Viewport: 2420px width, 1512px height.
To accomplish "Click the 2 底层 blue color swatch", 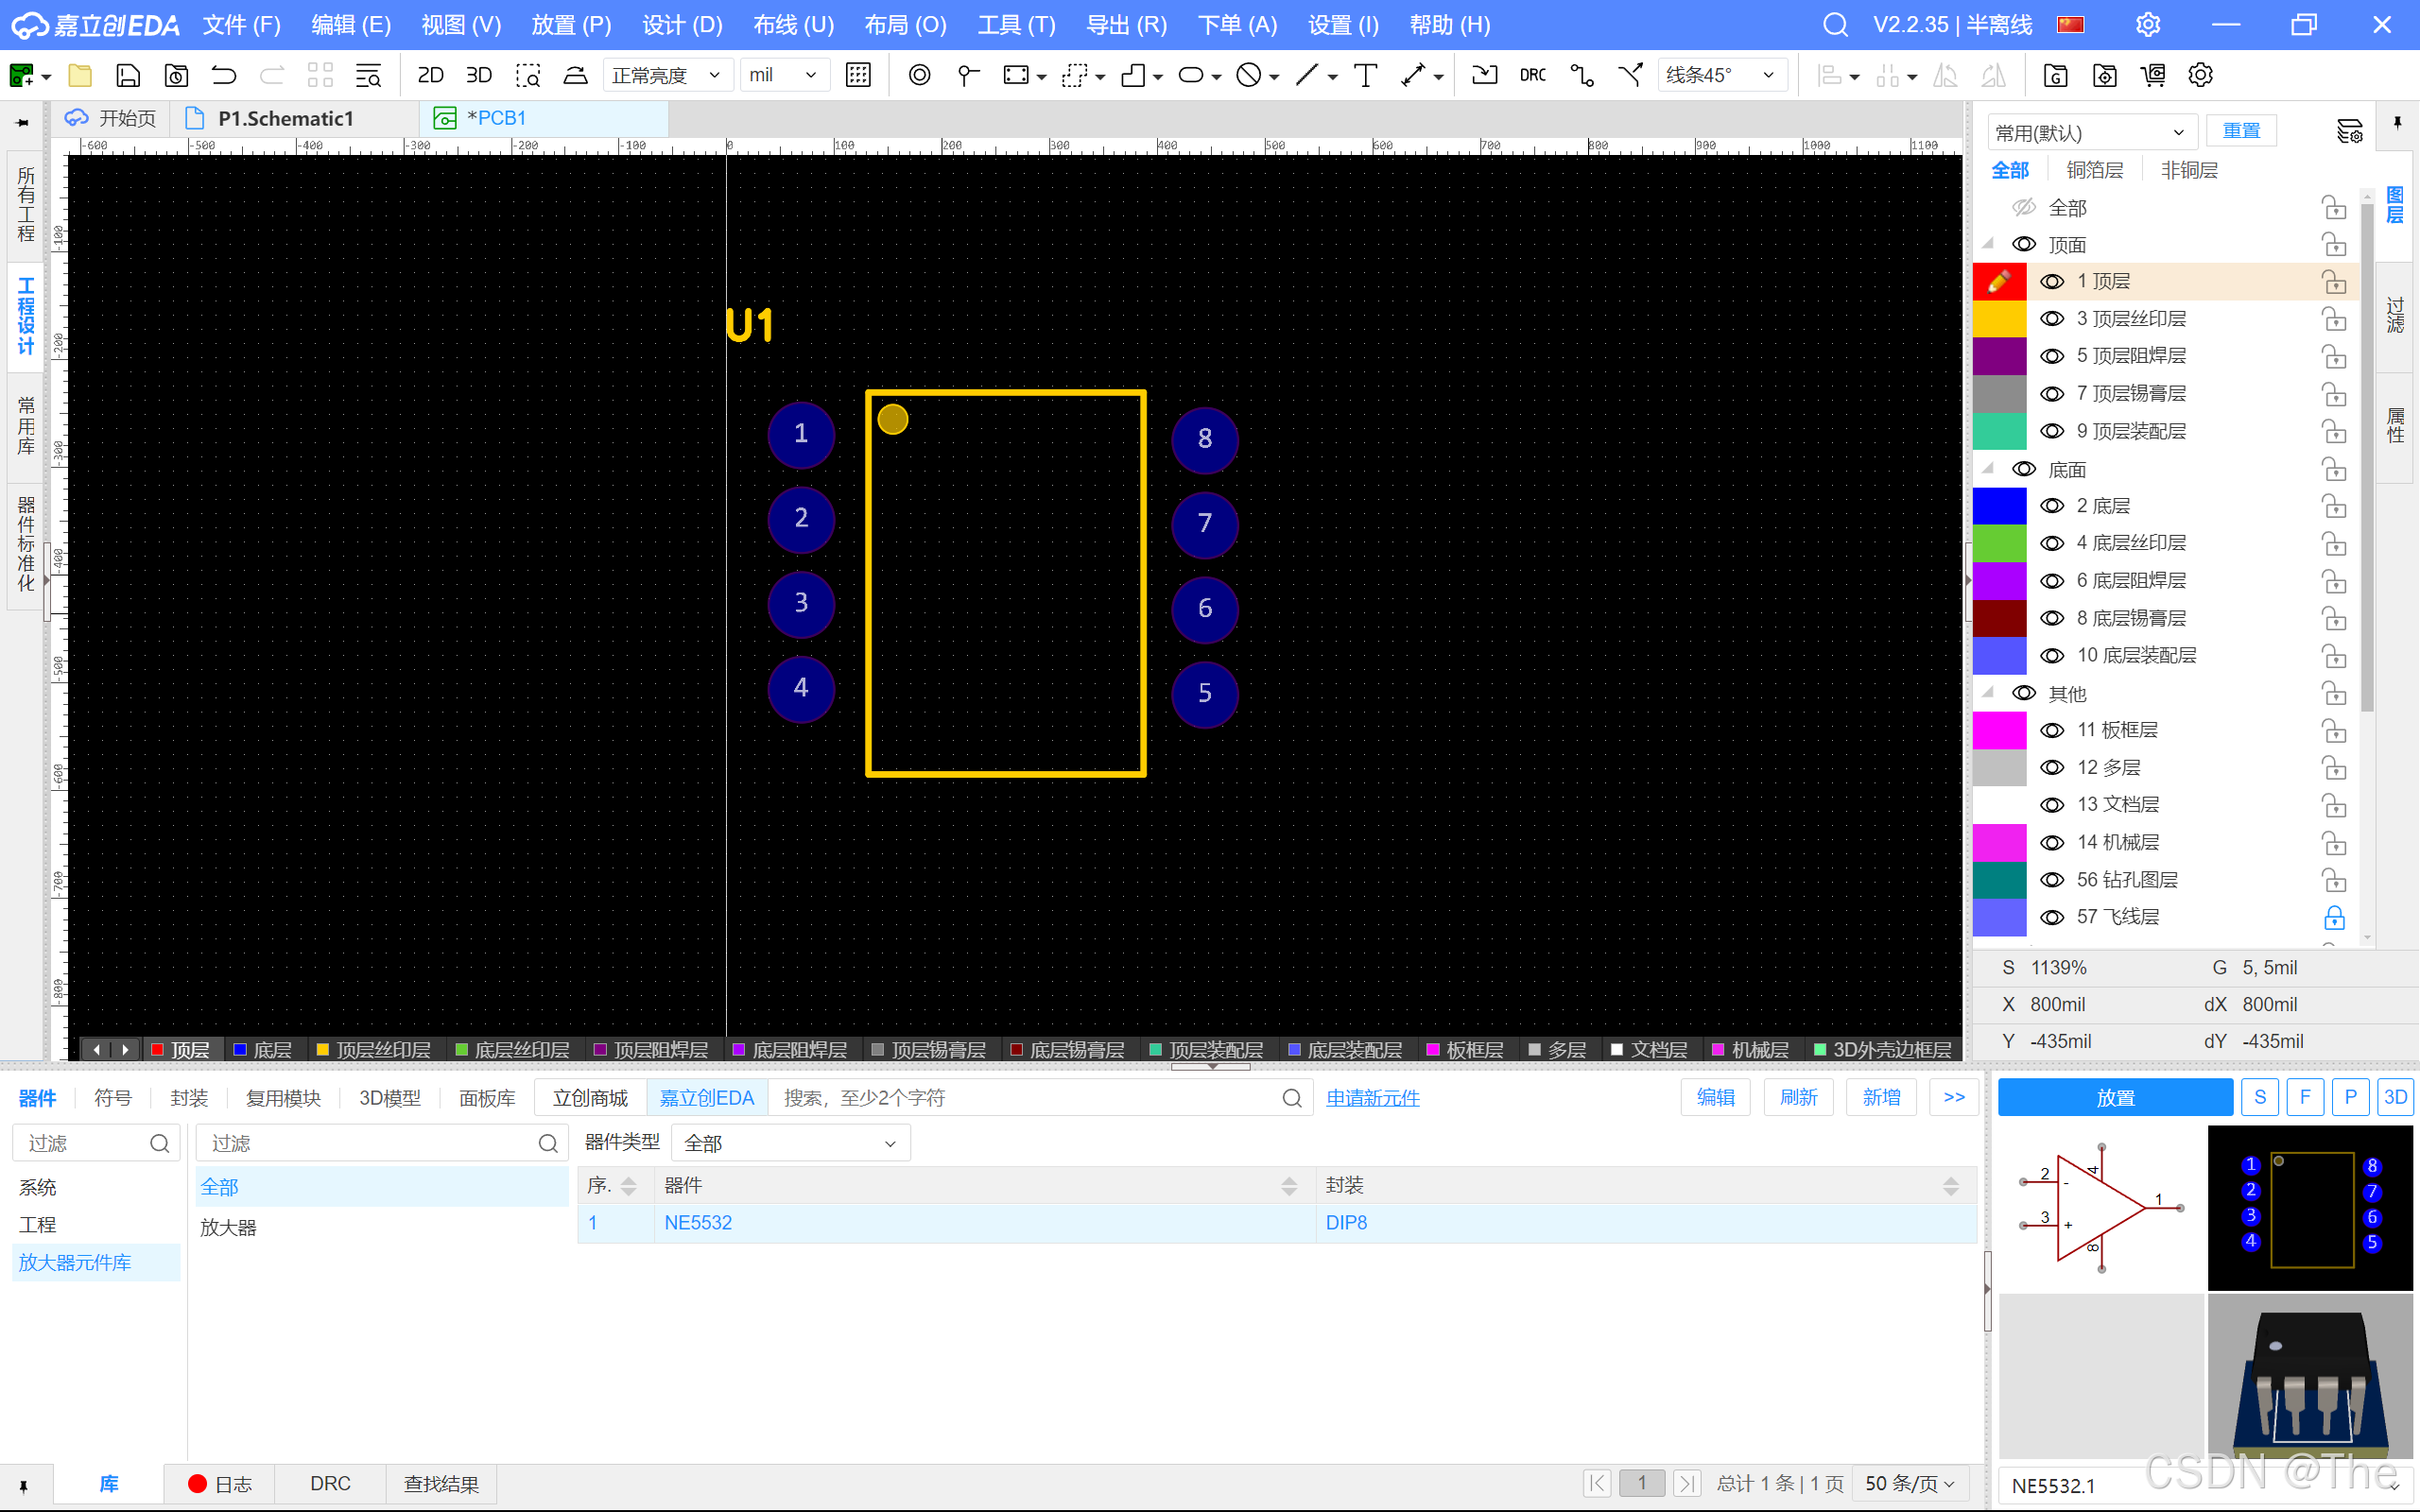I will pos(1999,506).
